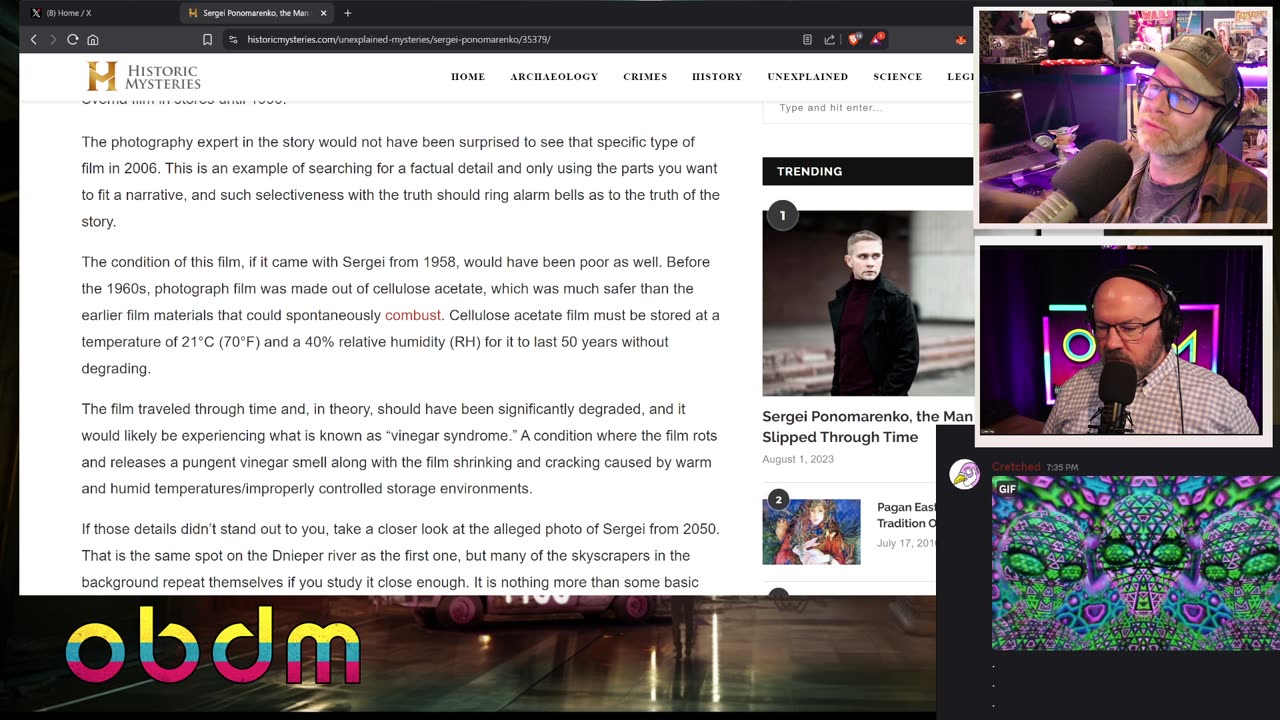Click the 'August 1, 2023' date
The width and height of the screenshot is (1280, 720).
tap(798, 459)
